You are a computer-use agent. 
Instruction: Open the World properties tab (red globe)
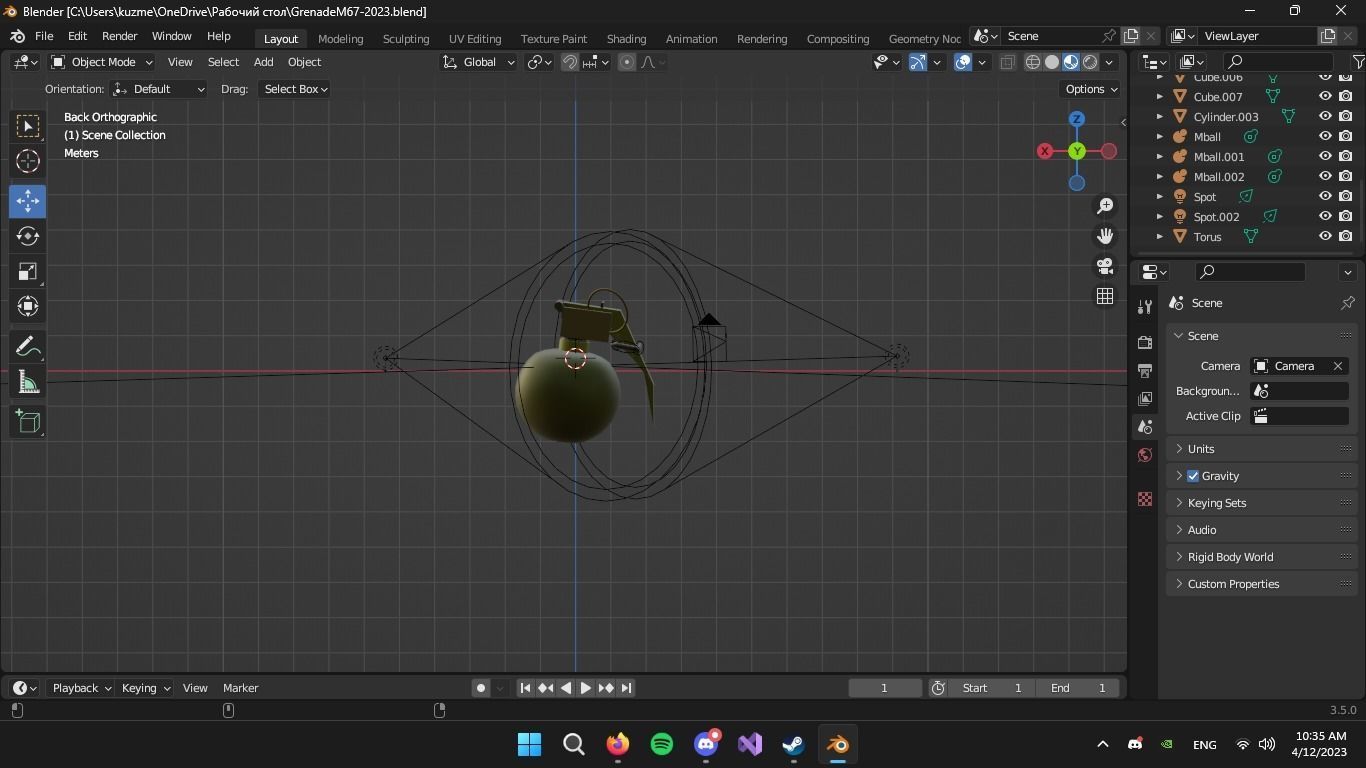(x=1145, y=455)
